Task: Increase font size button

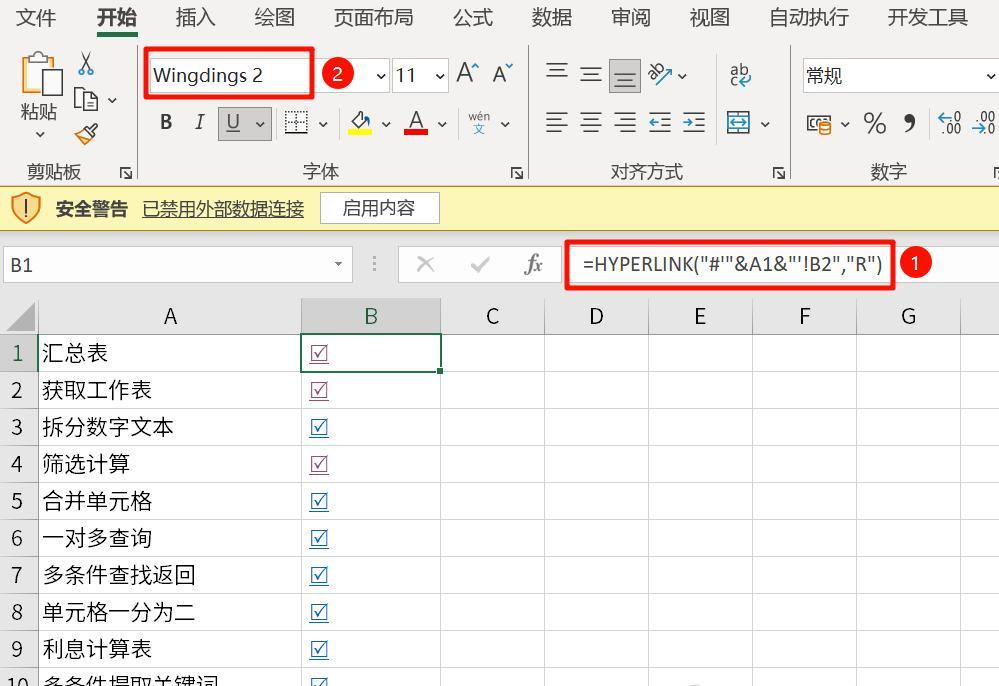Action: coord(468,73)
